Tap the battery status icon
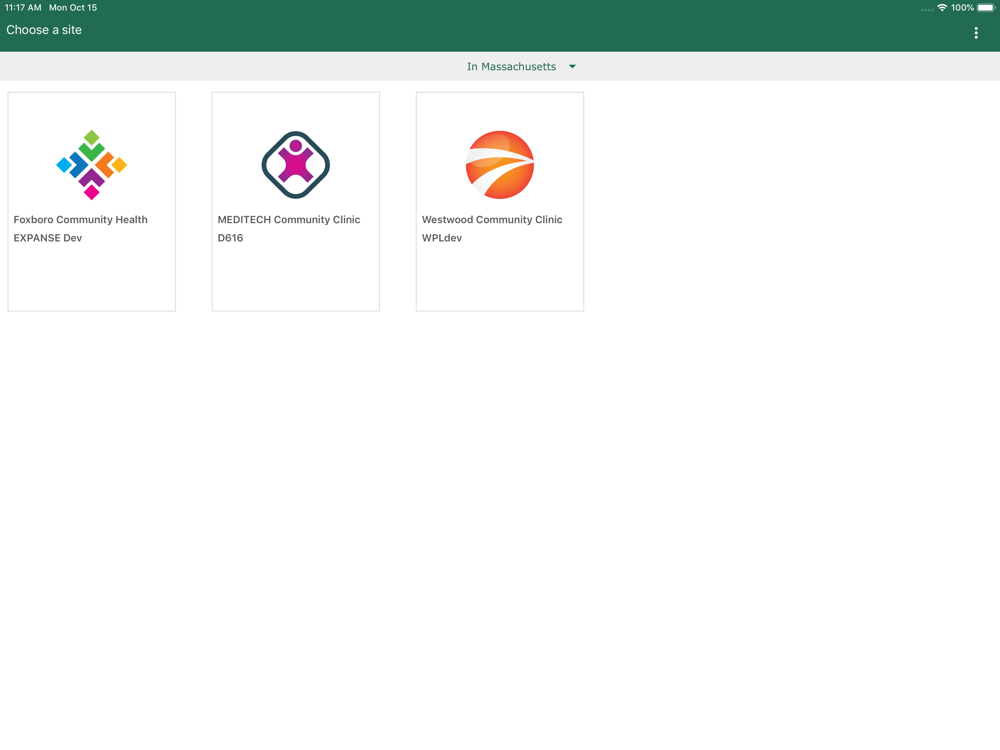This screenshot has width=1000, height=750. tap(986, 8)
